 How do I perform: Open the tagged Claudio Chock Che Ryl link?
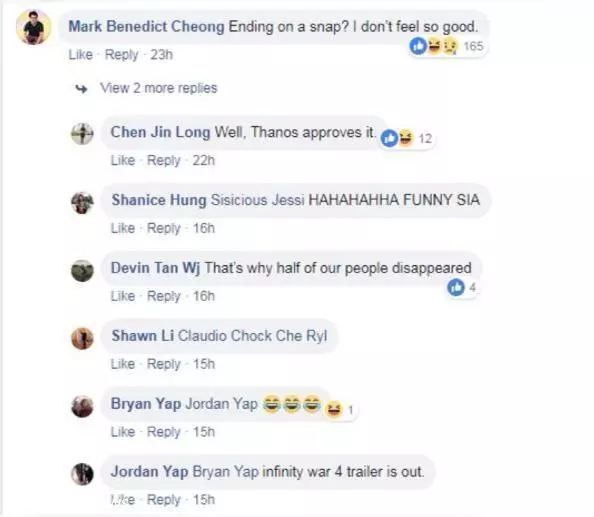(252, 336)
